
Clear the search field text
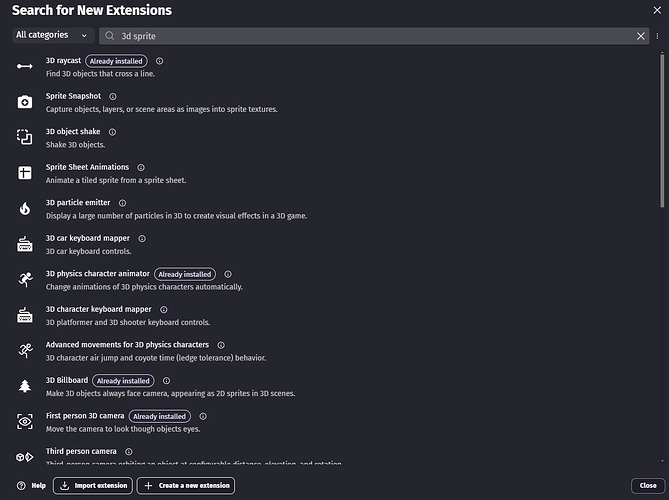[x=641, y=36]
